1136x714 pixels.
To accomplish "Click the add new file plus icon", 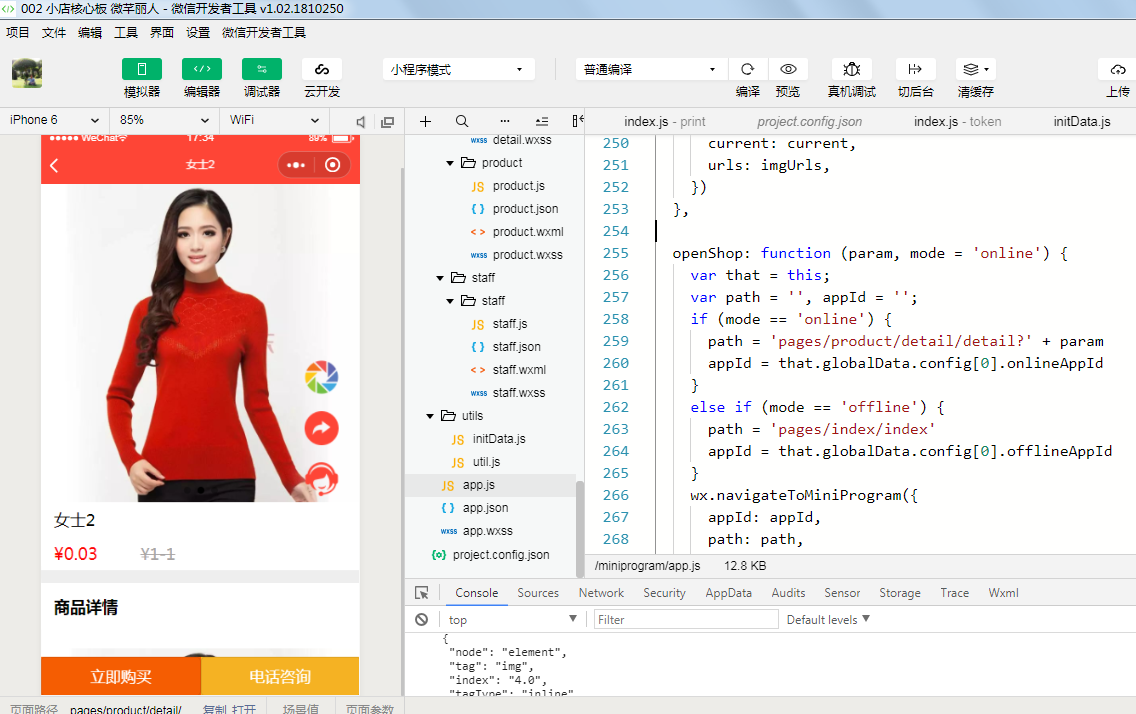I will coord(425,121).
